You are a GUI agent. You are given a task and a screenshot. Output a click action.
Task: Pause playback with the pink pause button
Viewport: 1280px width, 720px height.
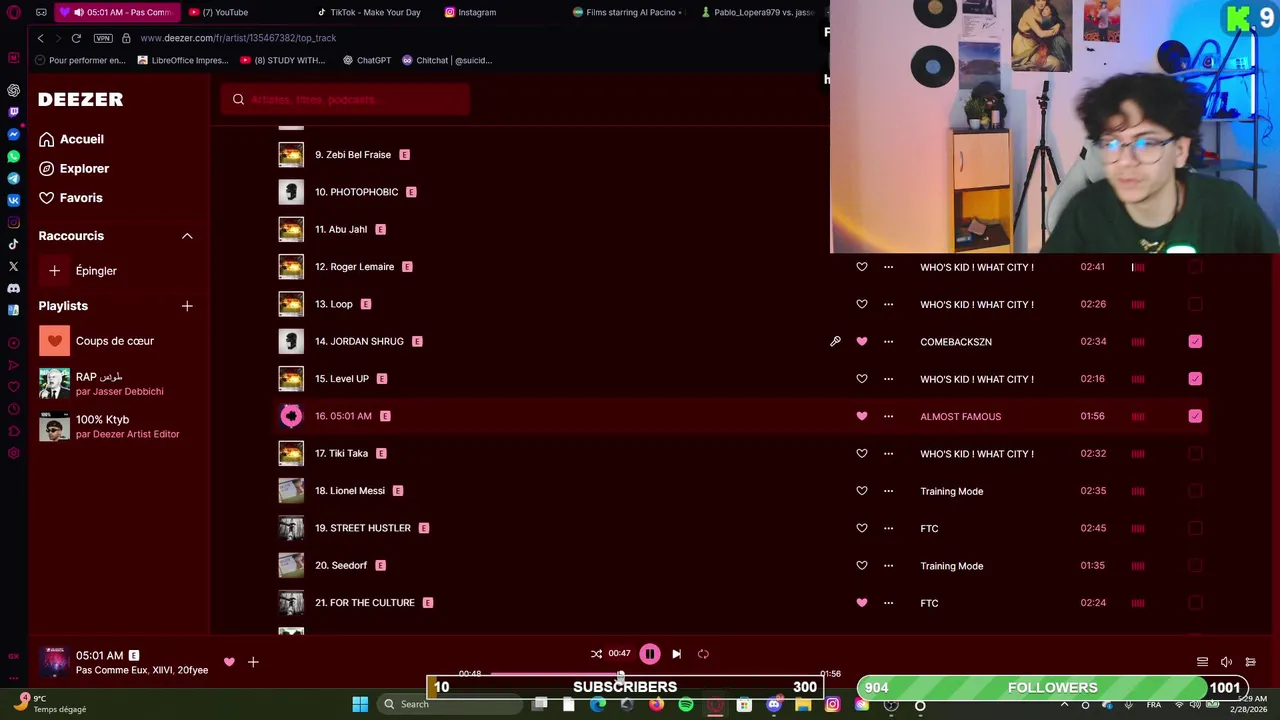coord(649,654)
